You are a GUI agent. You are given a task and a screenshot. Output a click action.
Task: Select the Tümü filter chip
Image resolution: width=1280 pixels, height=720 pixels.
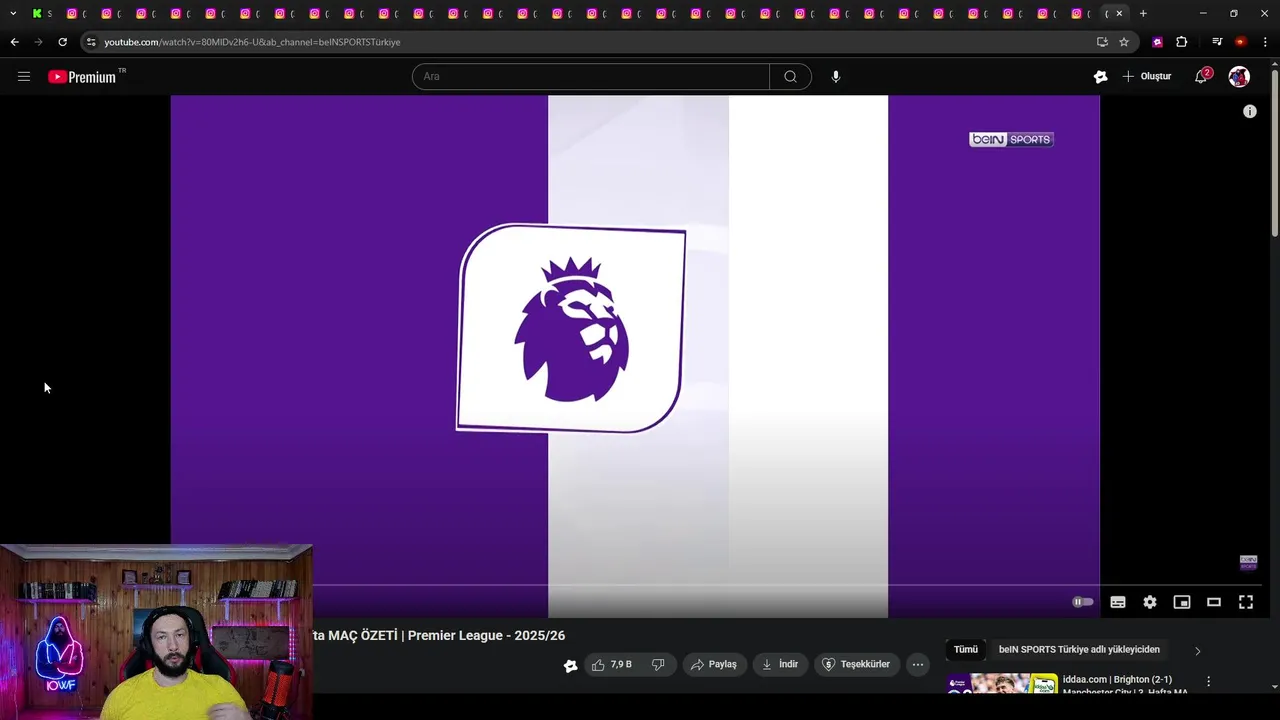tap(966, 650)
